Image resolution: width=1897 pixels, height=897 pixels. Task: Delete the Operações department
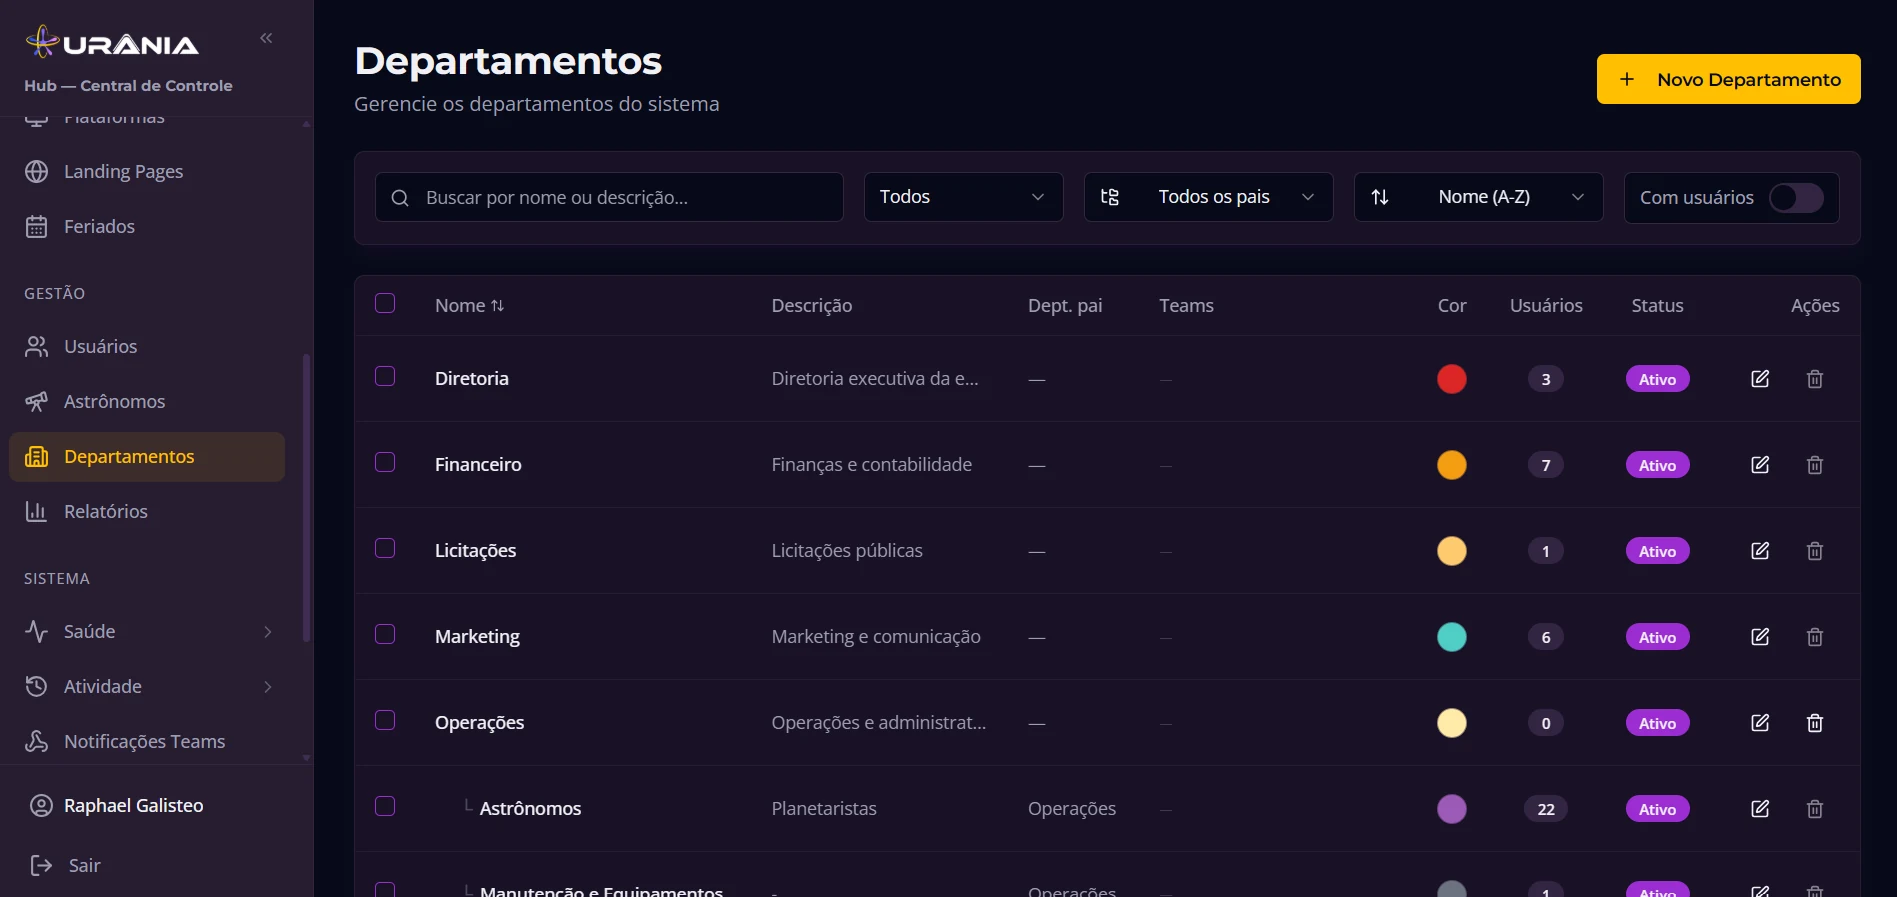point(1815,723)
